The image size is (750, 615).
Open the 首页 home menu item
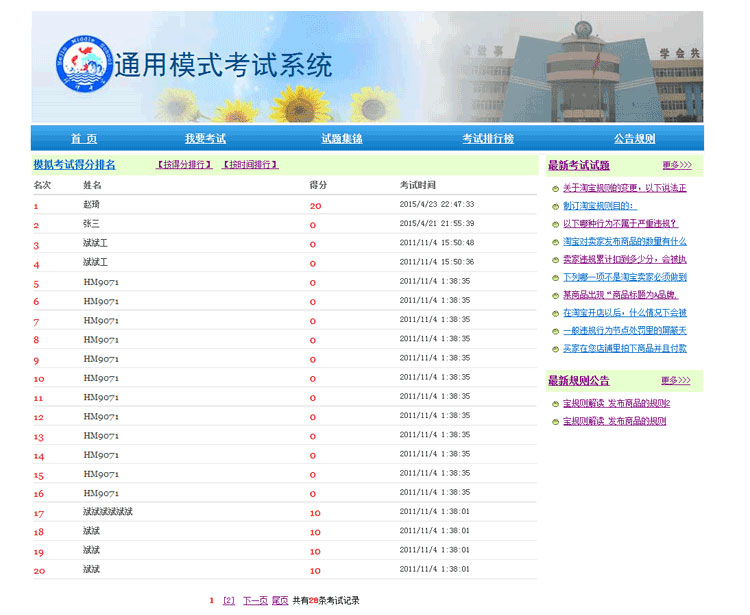[84, 139]
